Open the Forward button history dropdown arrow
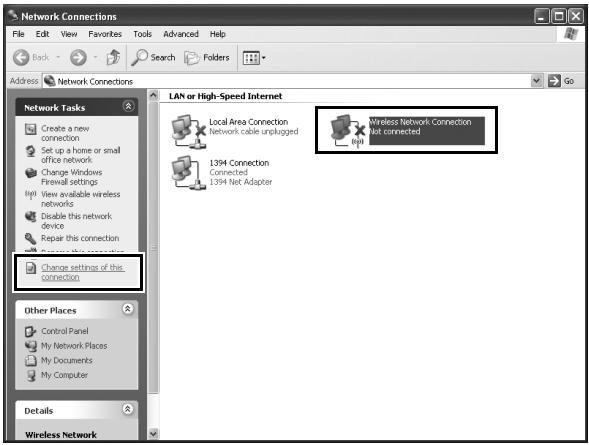This screenshot has width=589, height=445. [95, 57]
